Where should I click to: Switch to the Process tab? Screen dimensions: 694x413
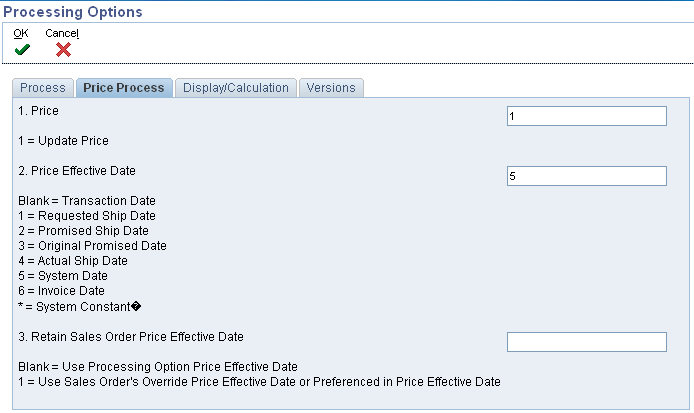coord(42,88)
